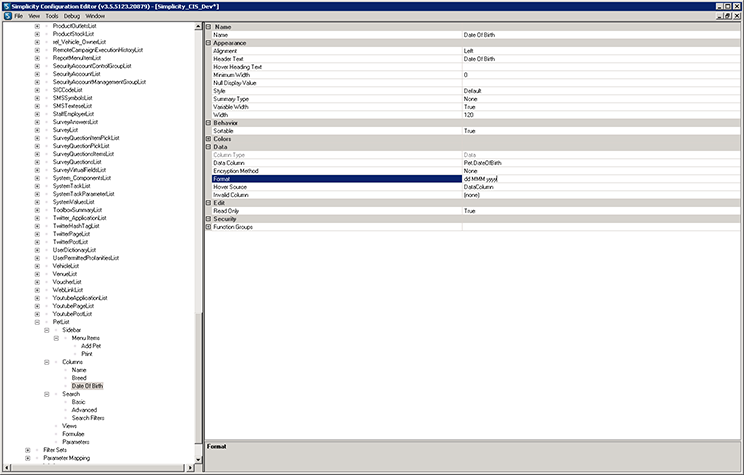
Task: Click the Hover Source value DataColumn
Action: coord(601,187)
